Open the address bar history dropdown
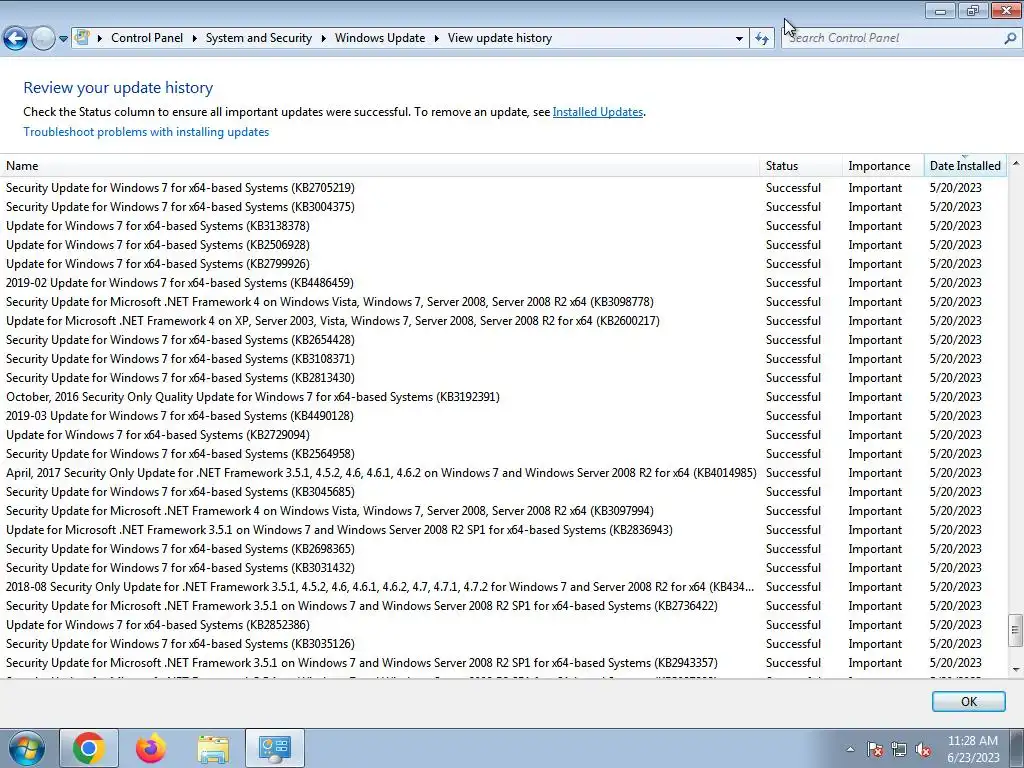The height and width of the screenshot is (768, 1024). point(739,39)
